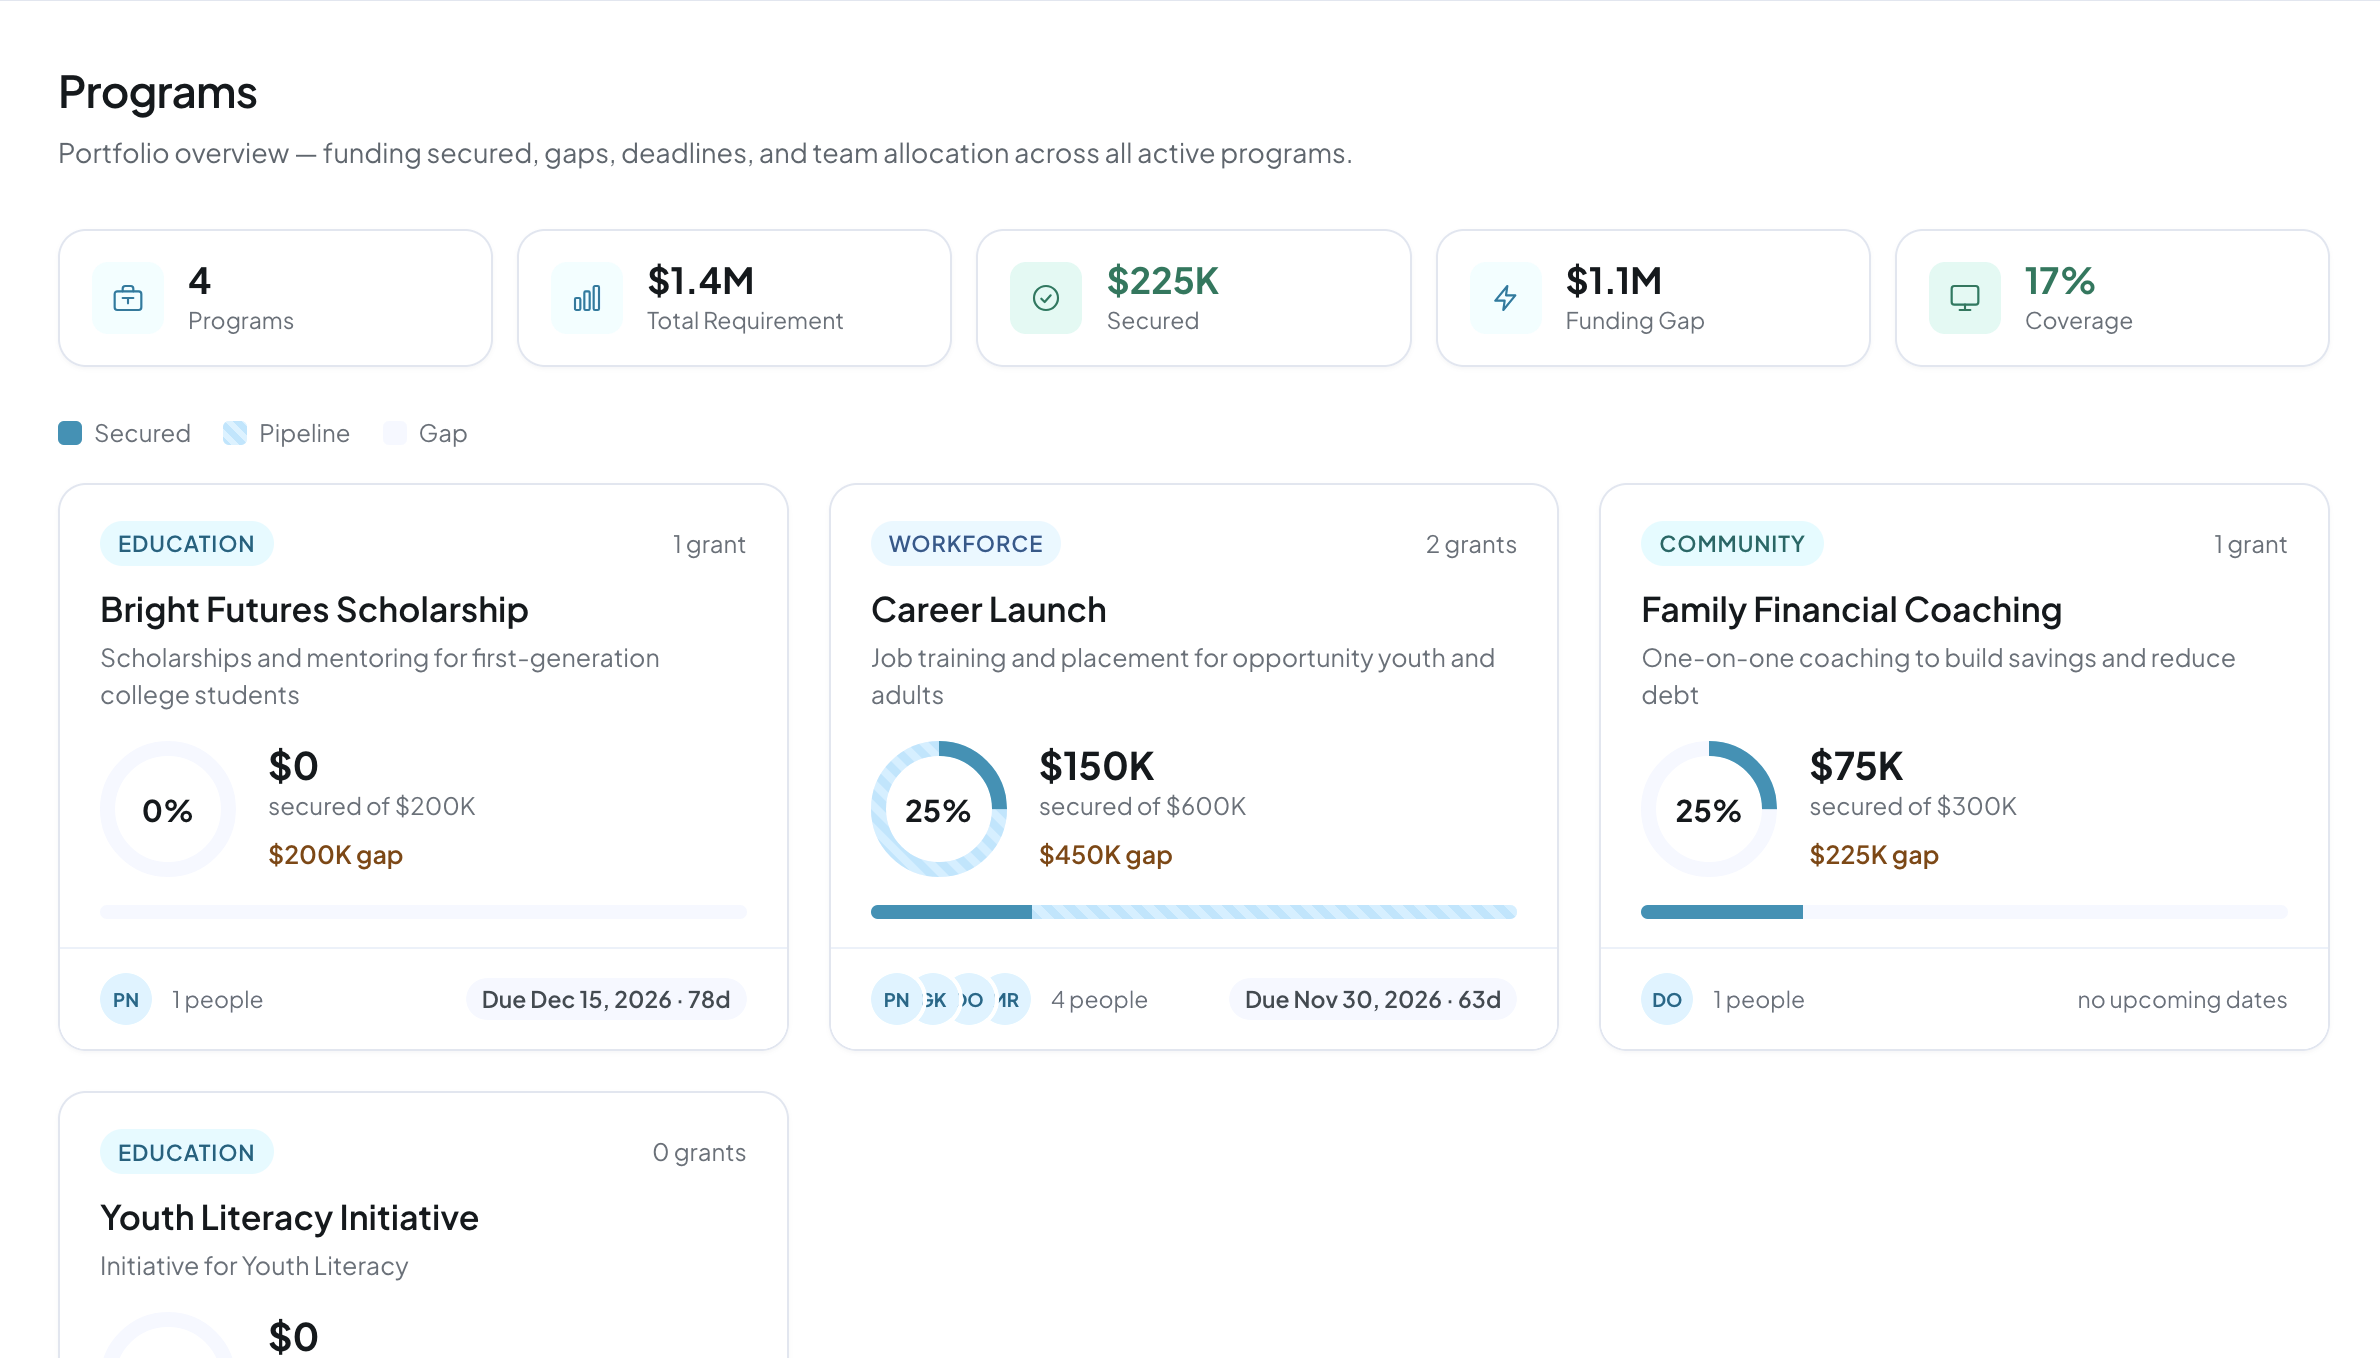Click 'secured of $200K' text
The width and height of the screenshot is (2380, 1358).
[x=371, y=806]
